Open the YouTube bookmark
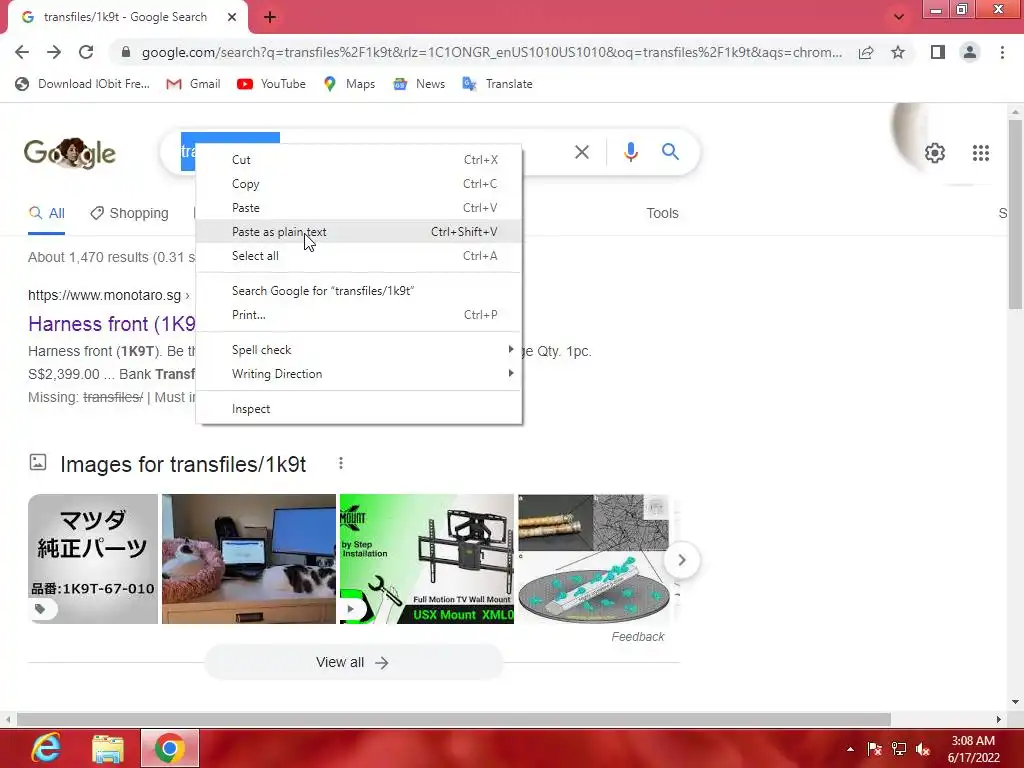1024x768 pixels. click(272, 84)
